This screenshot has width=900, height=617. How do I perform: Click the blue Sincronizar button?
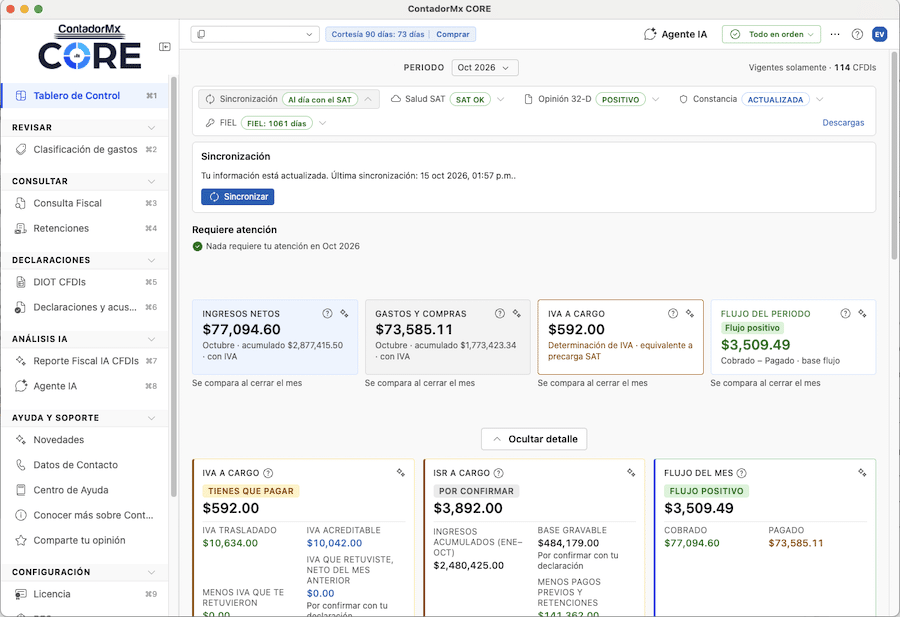click(238, 197)
